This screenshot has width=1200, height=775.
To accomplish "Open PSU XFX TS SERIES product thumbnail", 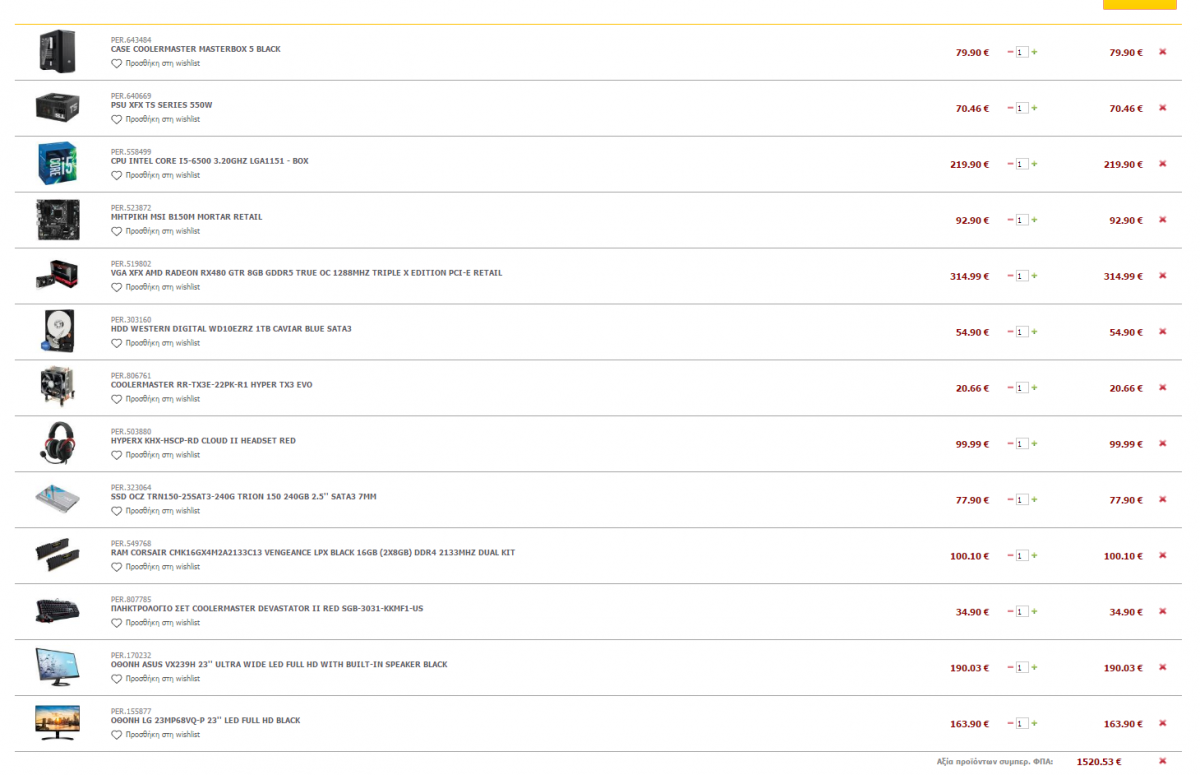I will coord(57,108).
